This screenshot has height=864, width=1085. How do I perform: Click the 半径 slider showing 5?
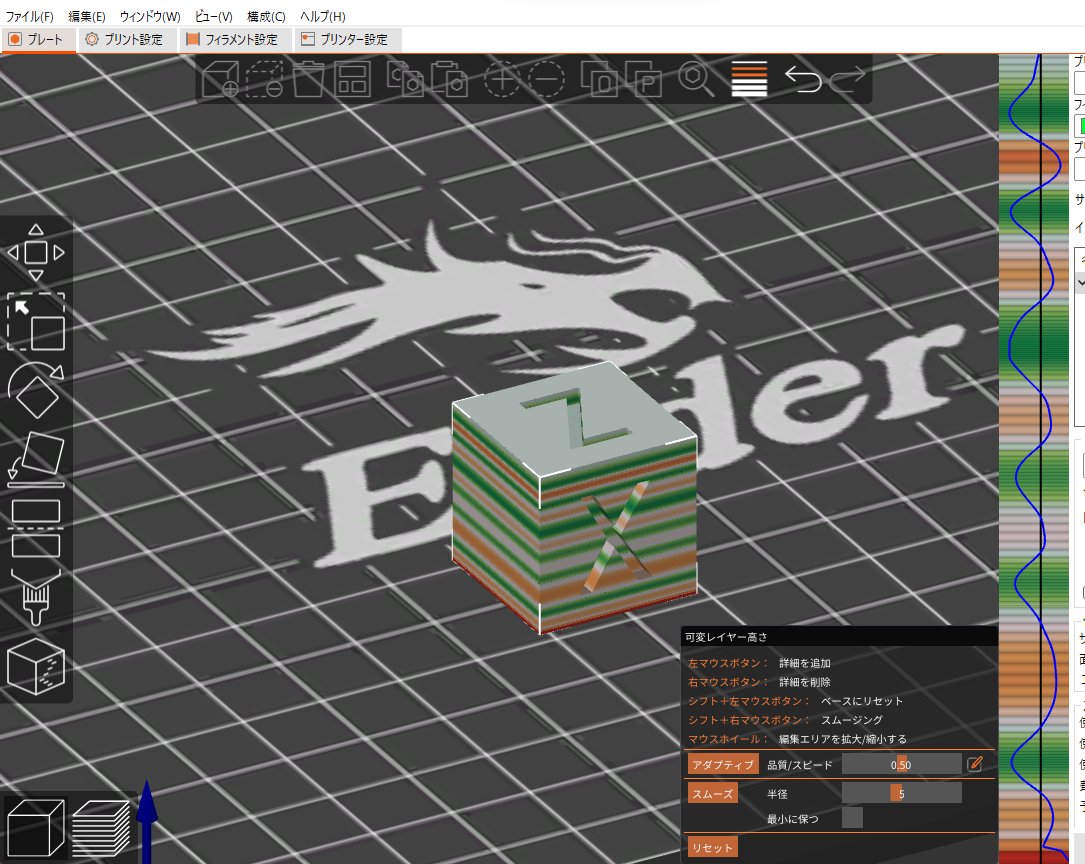pos(901,793)
